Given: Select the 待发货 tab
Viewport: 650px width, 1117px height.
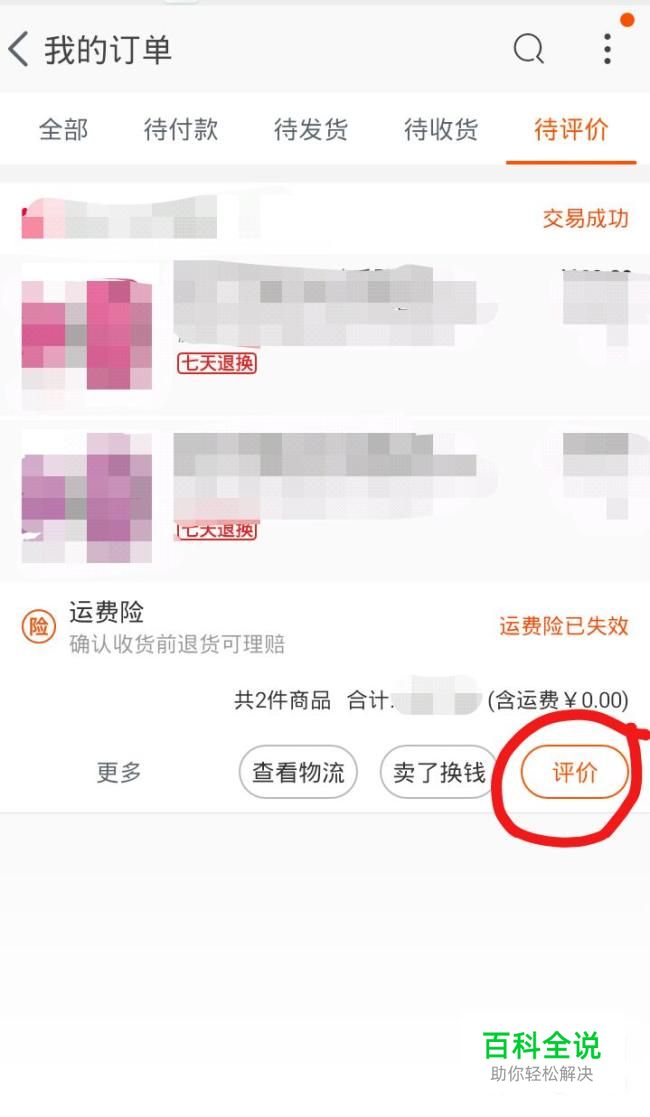Looking at the screenshot, I should (x=311, y=130).
